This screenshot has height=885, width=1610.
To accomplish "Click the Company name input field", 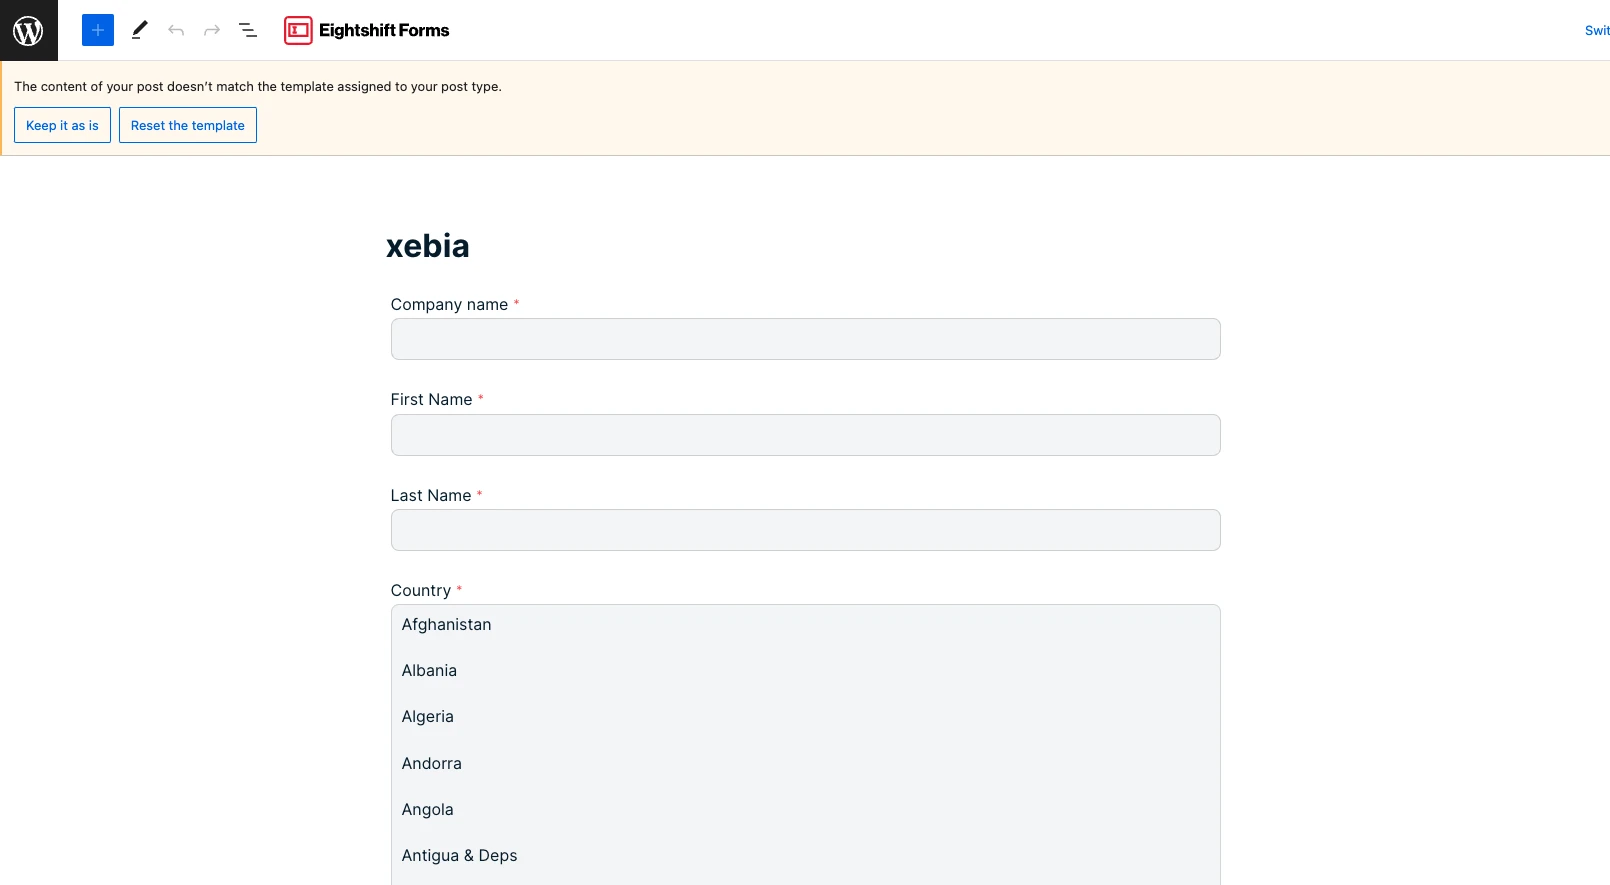I will point(805,339).
